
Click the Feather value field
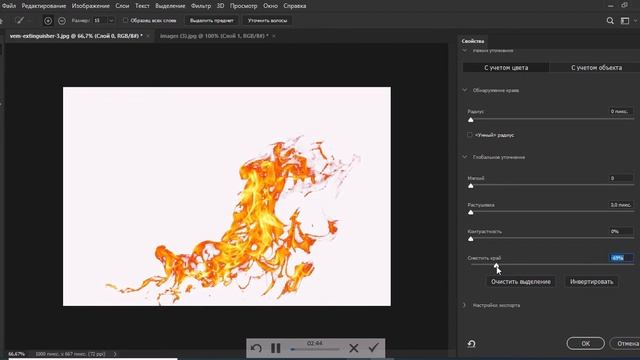620,205
